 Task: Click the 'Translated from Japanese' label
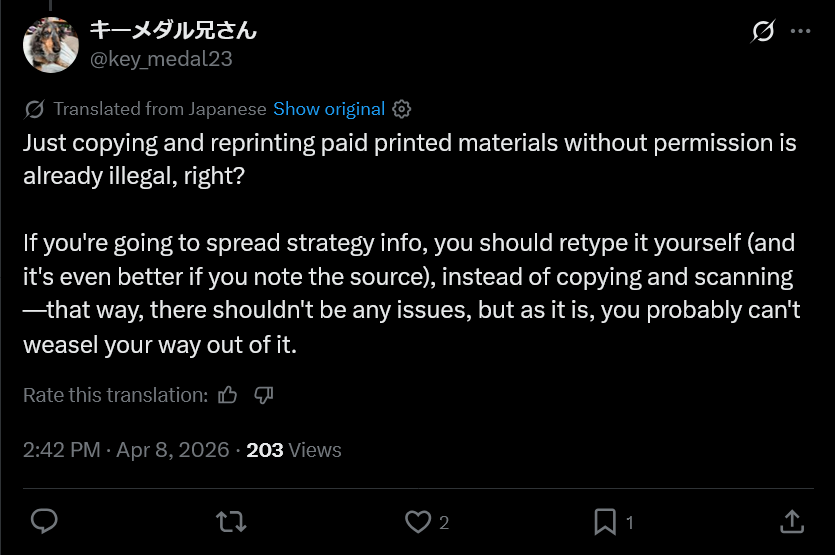160,109
